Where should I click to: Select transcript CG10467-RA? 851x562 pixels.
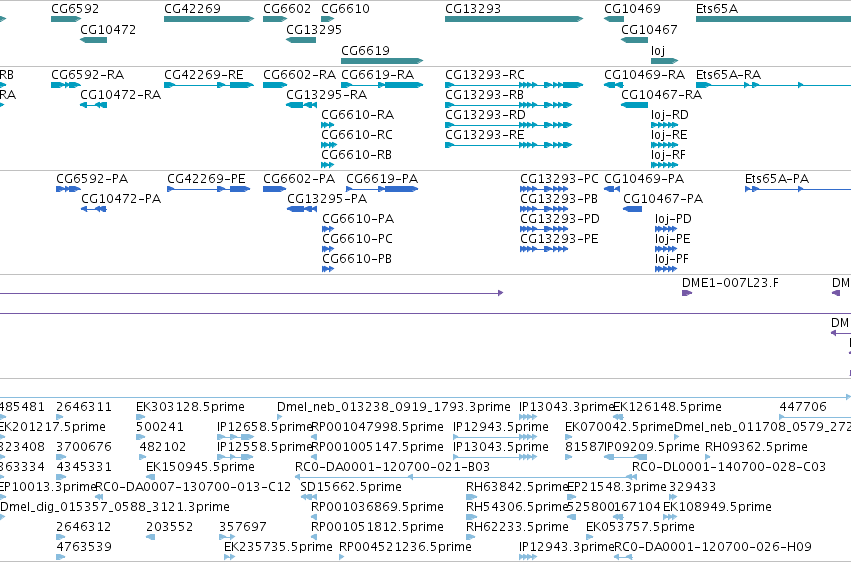click(x=662, y=95)
